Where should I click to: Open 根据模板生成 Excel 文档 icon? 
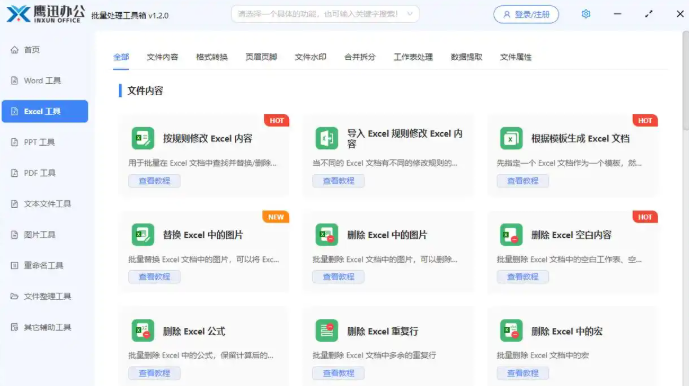(511, 138)
